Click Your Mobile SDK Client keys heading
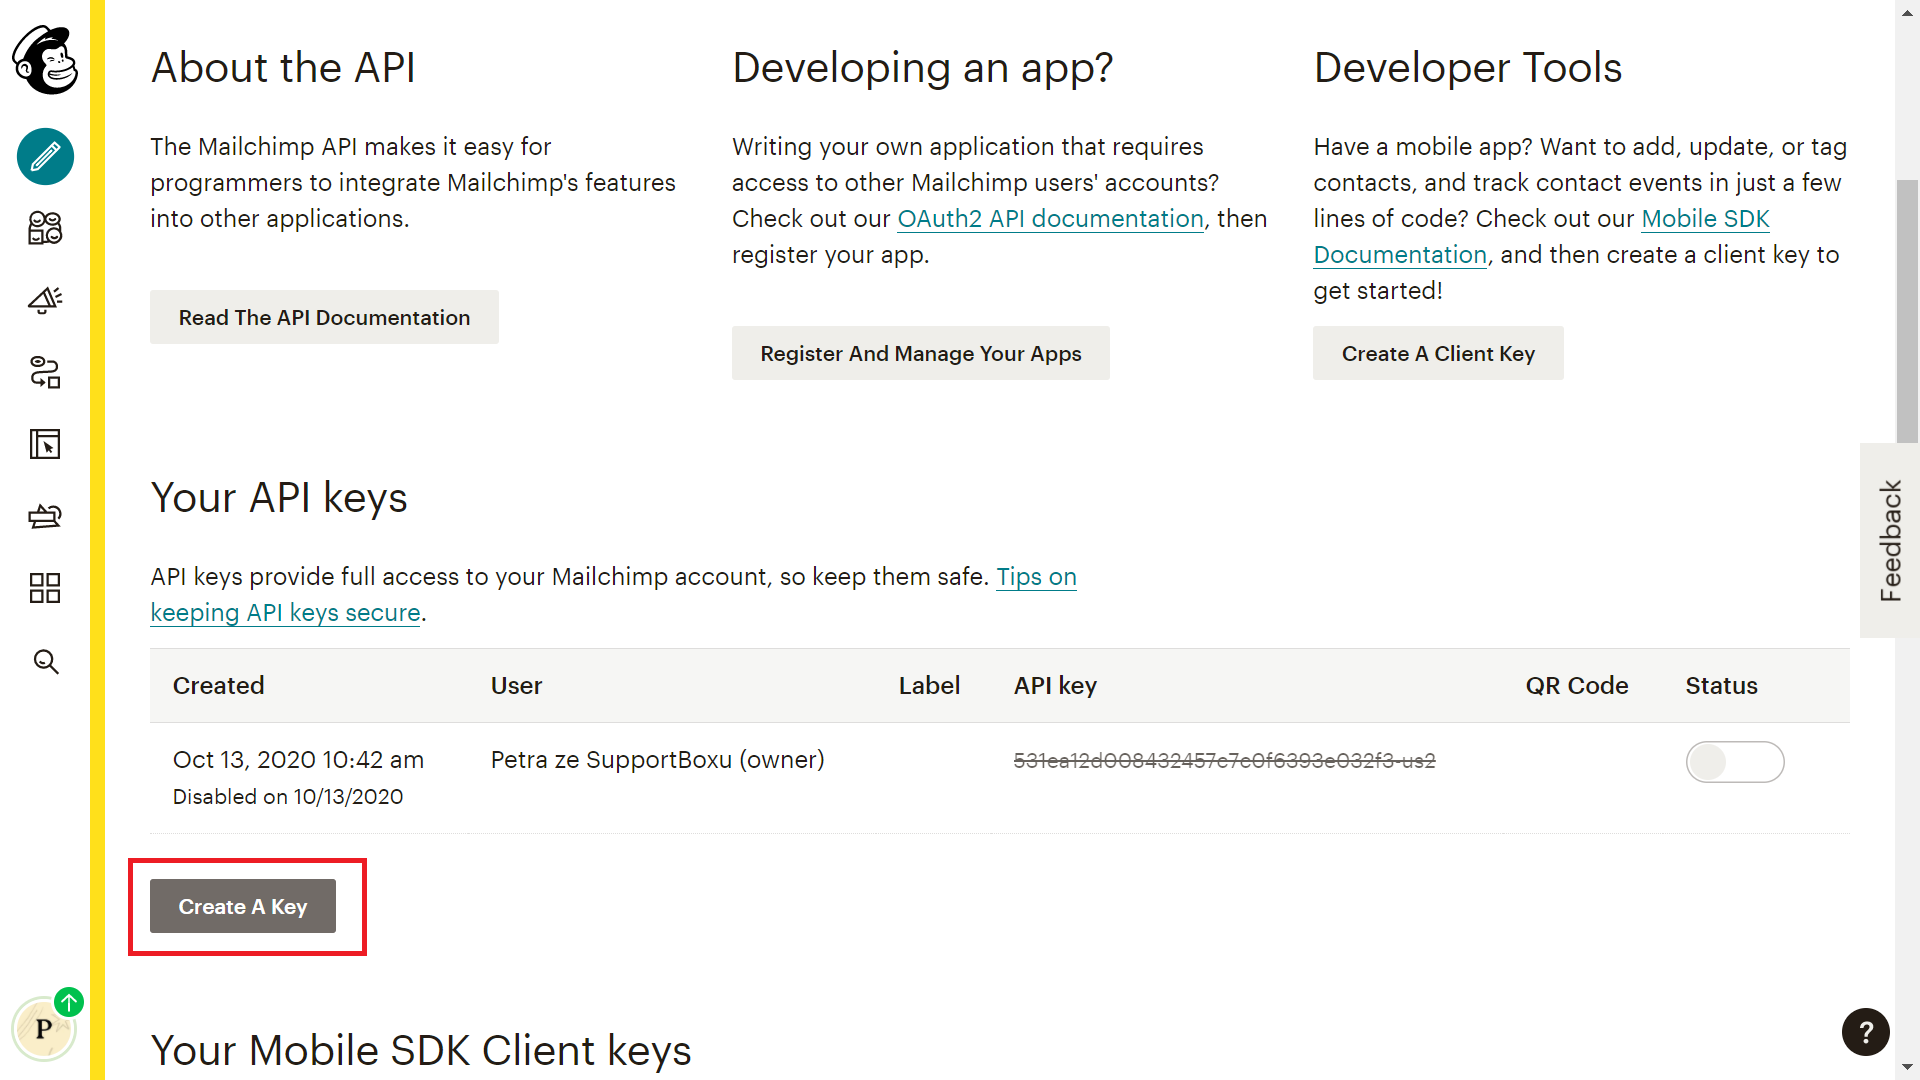This screenshot has width=1920, height=1080. (421, 1051)
